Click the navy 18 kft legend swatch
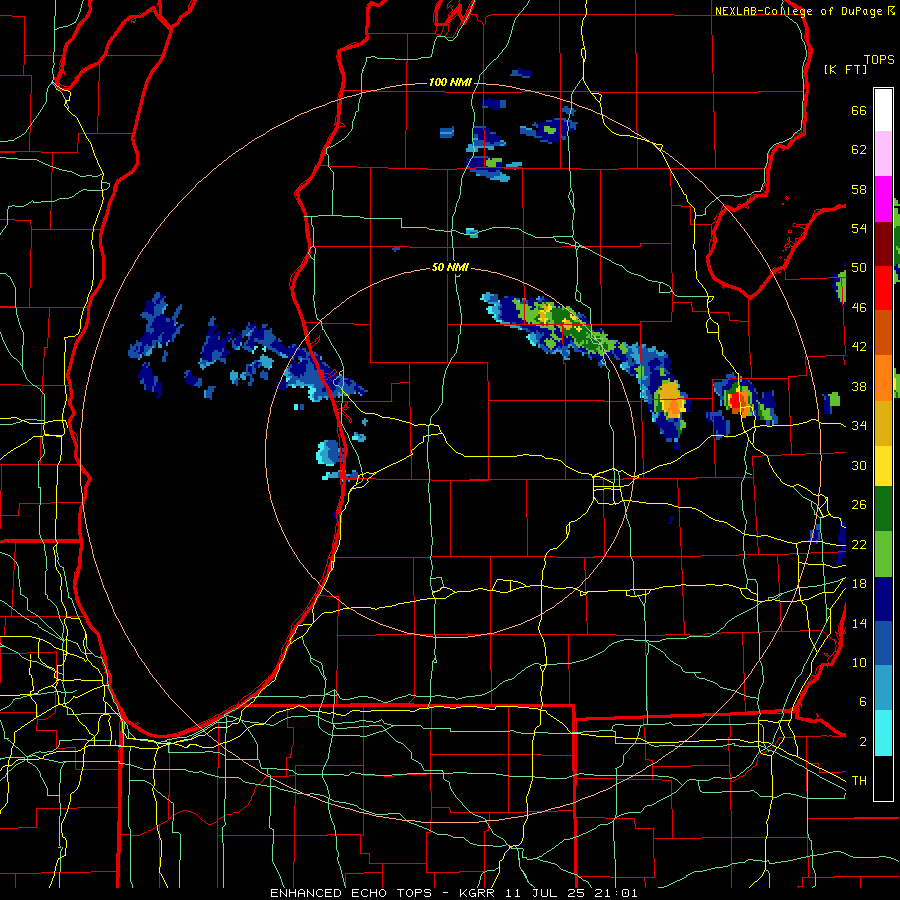This screenshot has height=900, width=900. coord(883,599)
